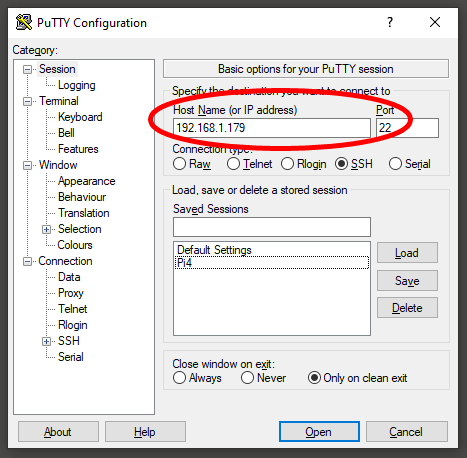Go to the Logging category
Screen dimensions: 467x458
(x=77, y=85)
